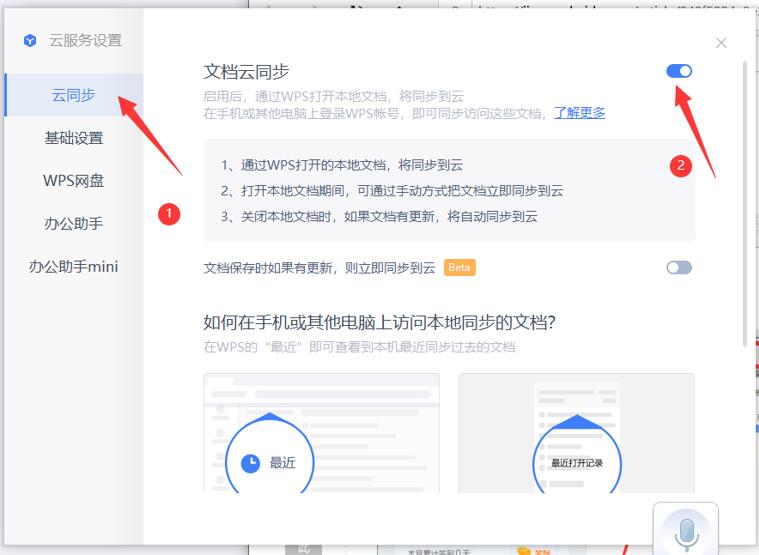Click the line 3、关闭本地文档时
Viewport: 759px width, 555px height.
pyautogui.click(x=380, y=216)
